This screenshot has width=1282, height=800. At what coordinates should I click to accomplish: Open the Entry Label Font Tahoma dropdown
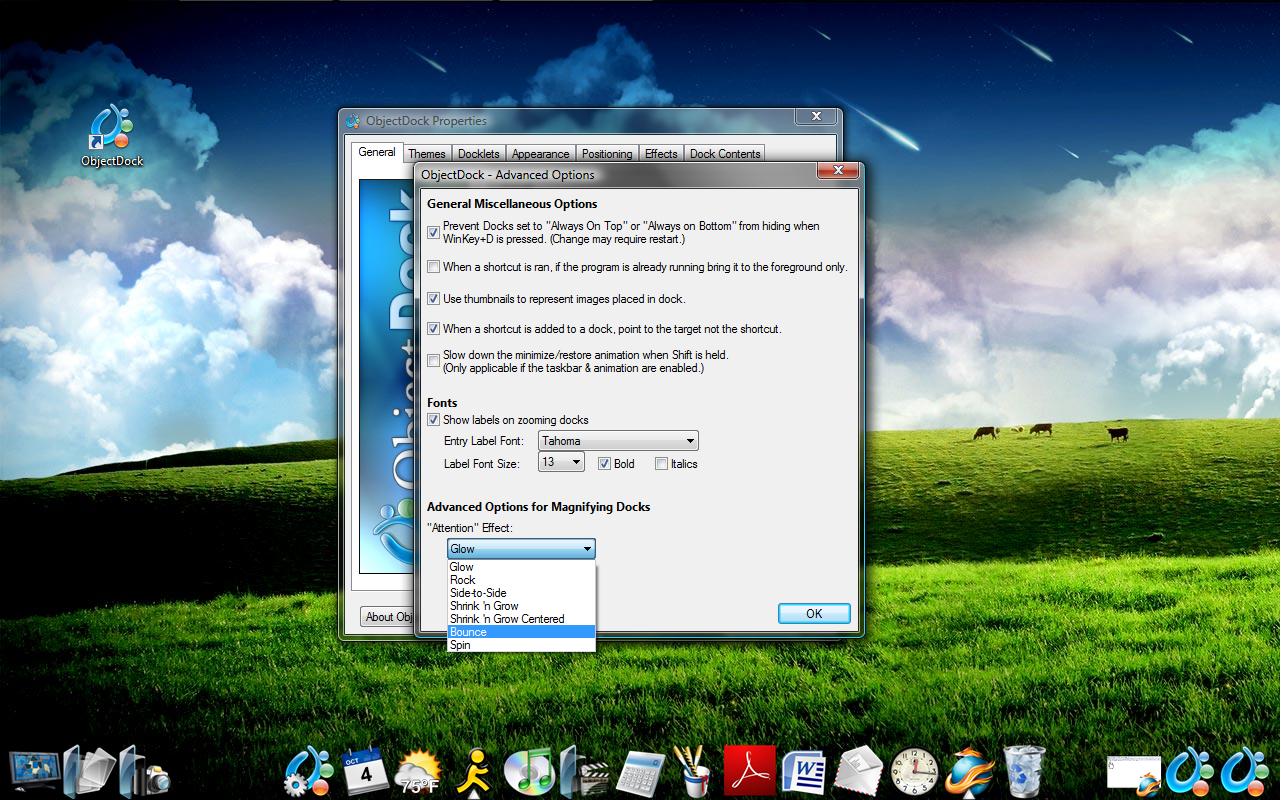(x=618, y=441)
